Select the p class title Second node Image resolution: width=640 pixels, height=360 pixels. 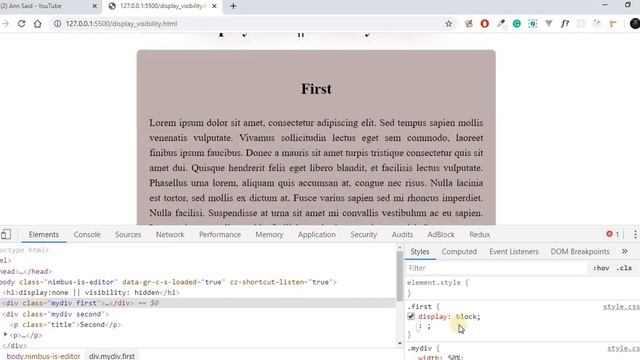pos(65,324)
